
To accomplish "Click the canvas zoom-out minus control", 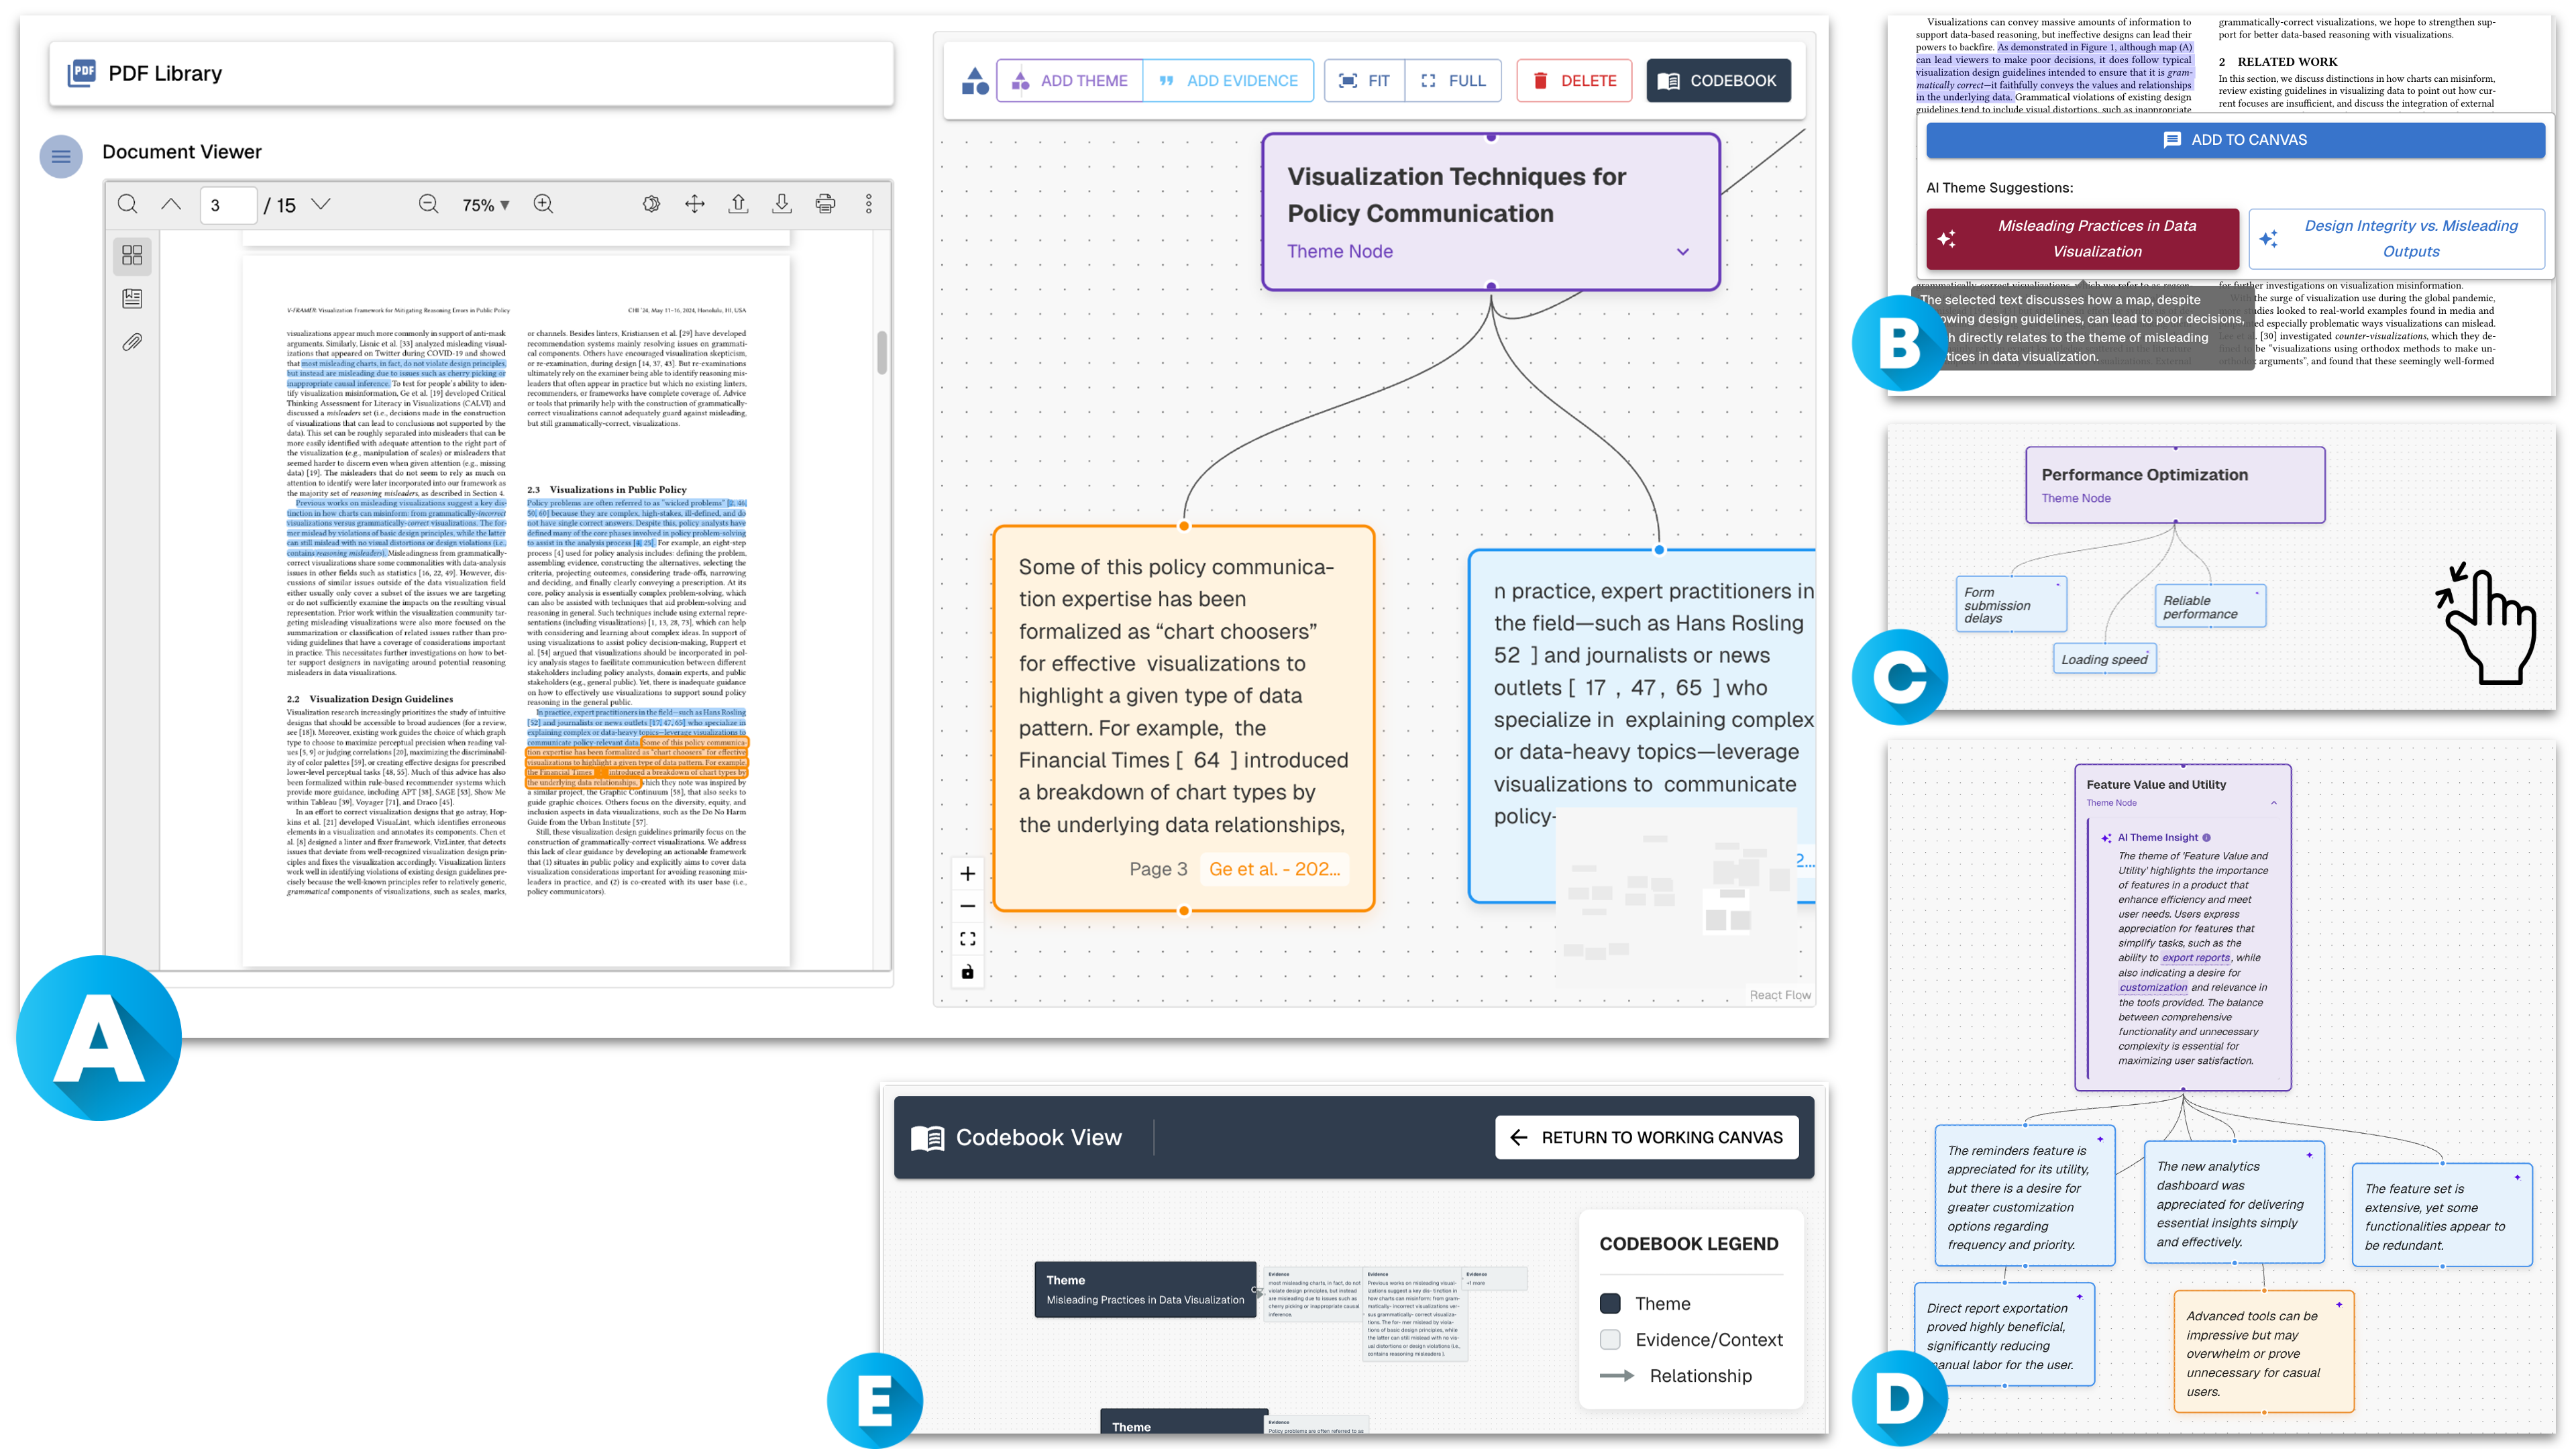I will [x=967, y=906].
